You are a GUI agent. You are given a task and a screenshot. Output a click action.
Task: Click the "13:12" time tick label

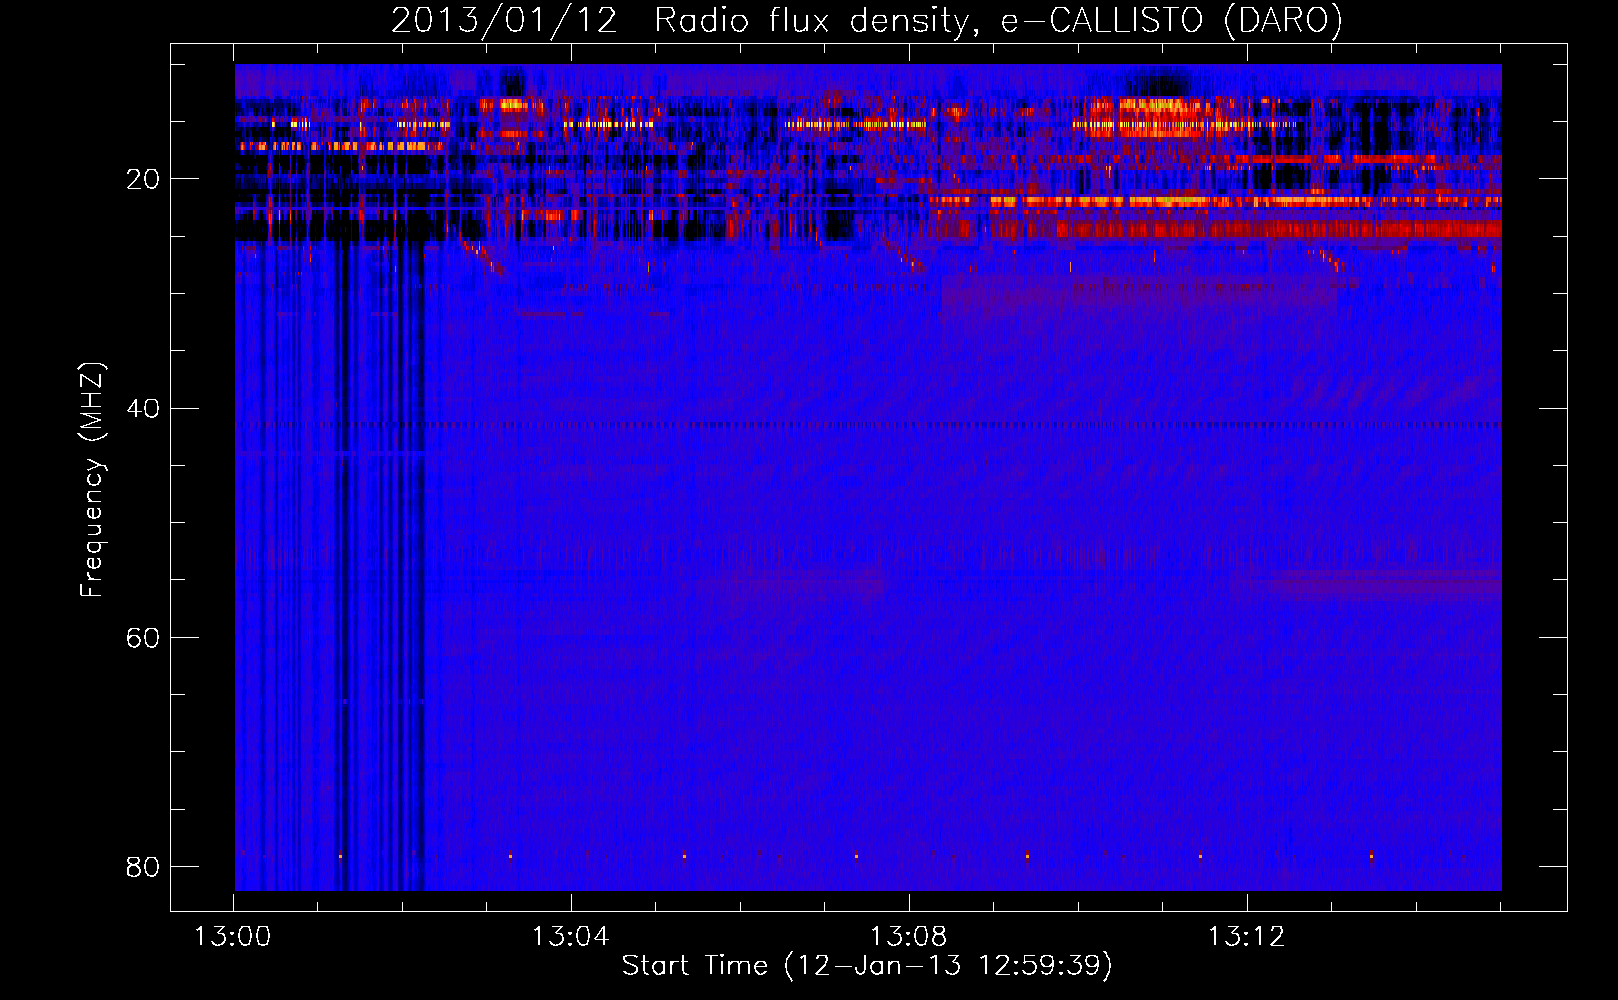(x=1246, y=937)
